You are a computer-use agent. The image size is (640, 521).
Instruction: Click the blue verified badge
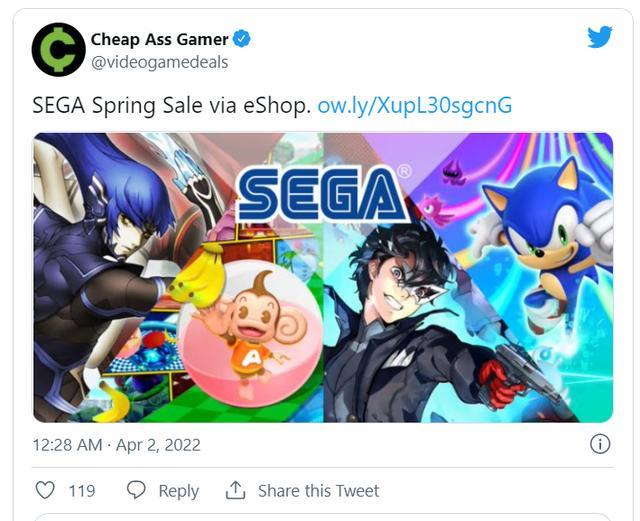242,40
